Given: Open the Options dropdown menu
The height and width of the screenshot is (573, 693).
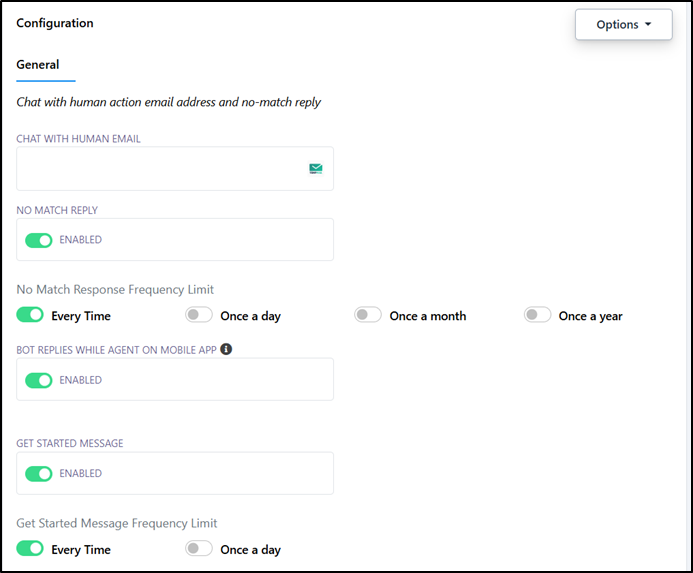Looking at the screenshot, I should (623, 25).
